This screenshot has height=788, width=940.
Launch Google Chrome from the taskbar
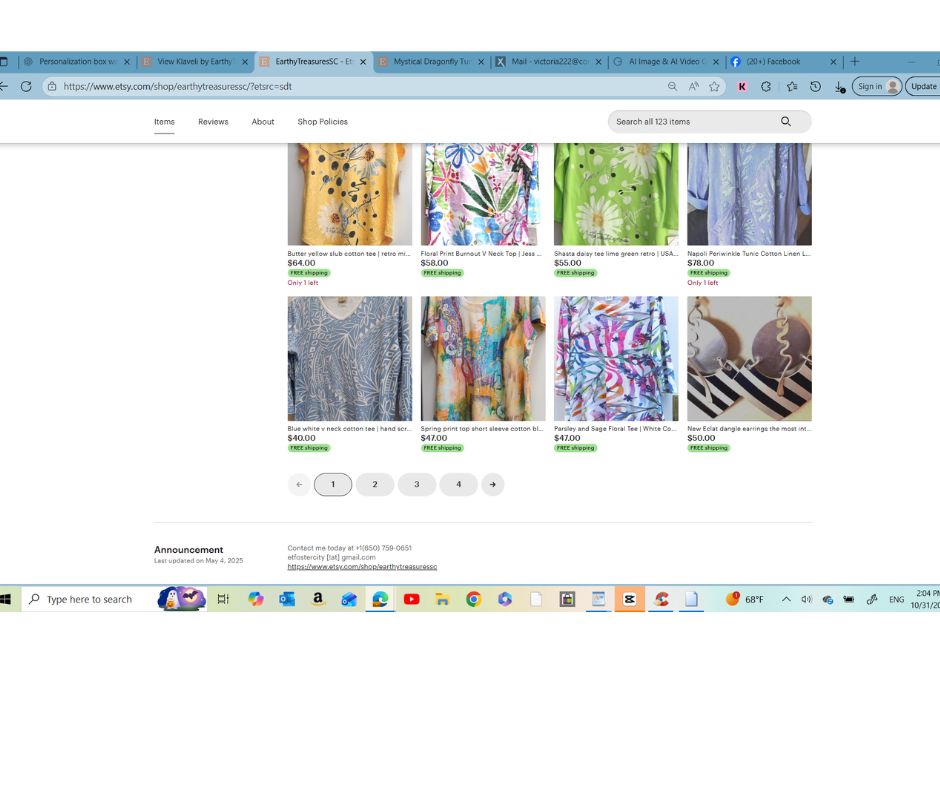click(x=474, y=598)
